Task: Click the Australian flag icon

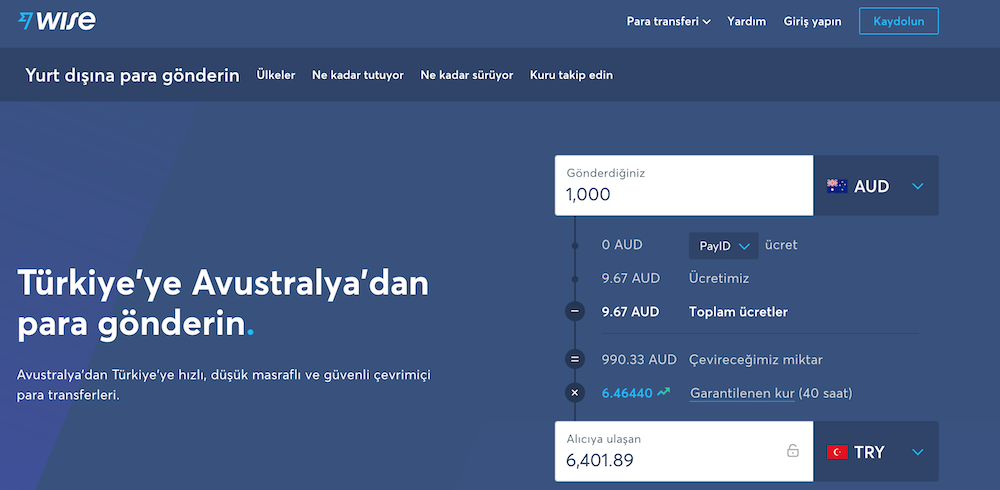Action: pyautogui.click(x=837, y=186)
